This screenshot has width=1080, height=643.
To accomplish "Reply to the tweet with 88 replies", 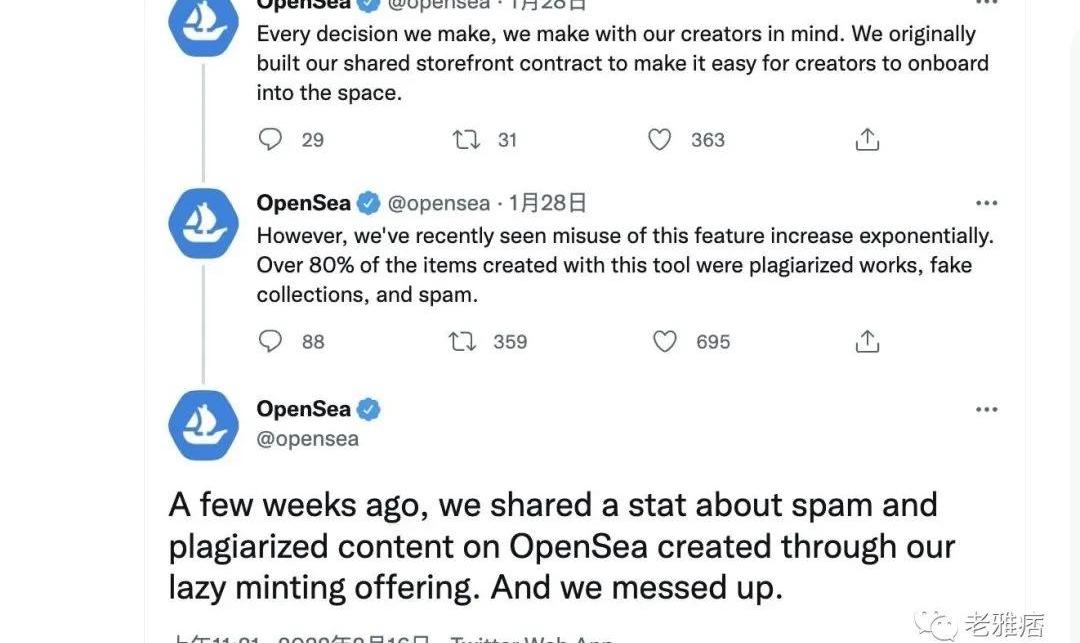I will point(270,341).
